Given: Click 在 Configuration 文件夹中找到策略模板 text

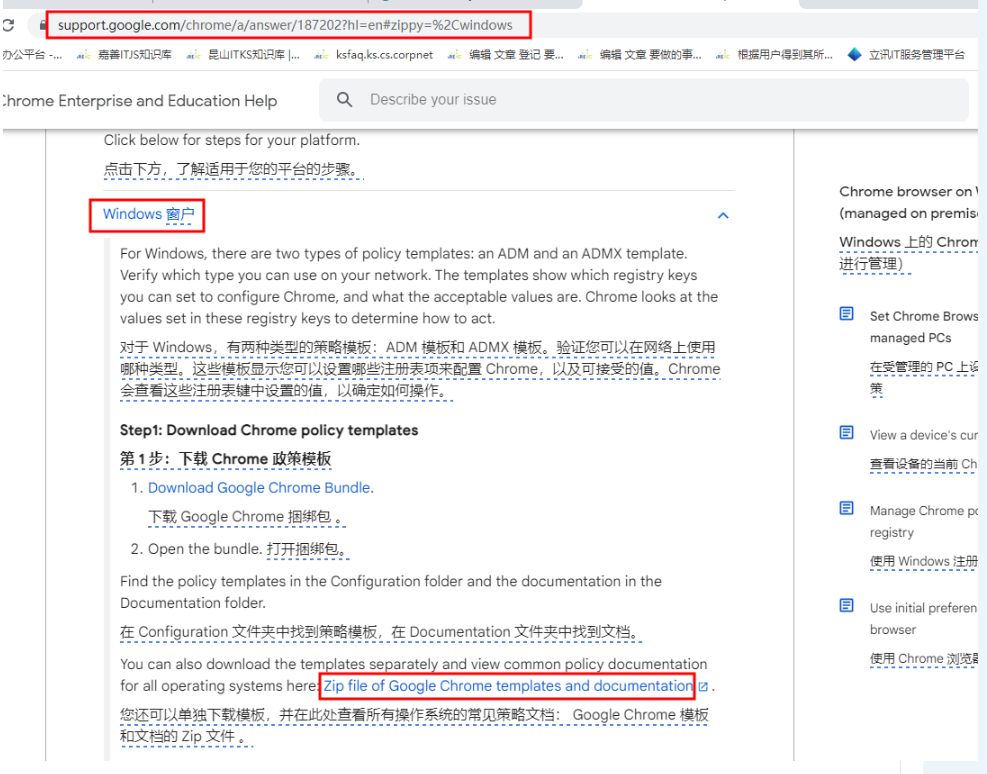Looking at the screenshot, I should point(380,632).
